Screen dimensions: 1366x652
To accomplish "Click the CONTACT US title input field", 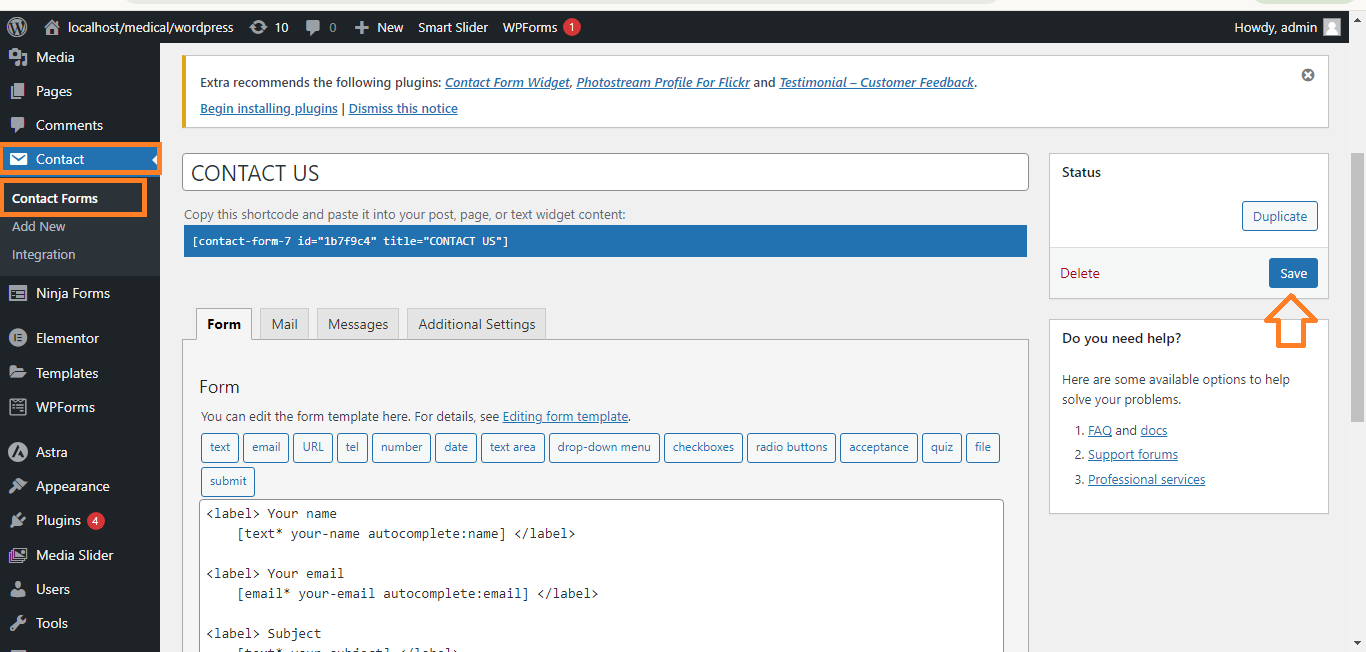I will [605, 172].
